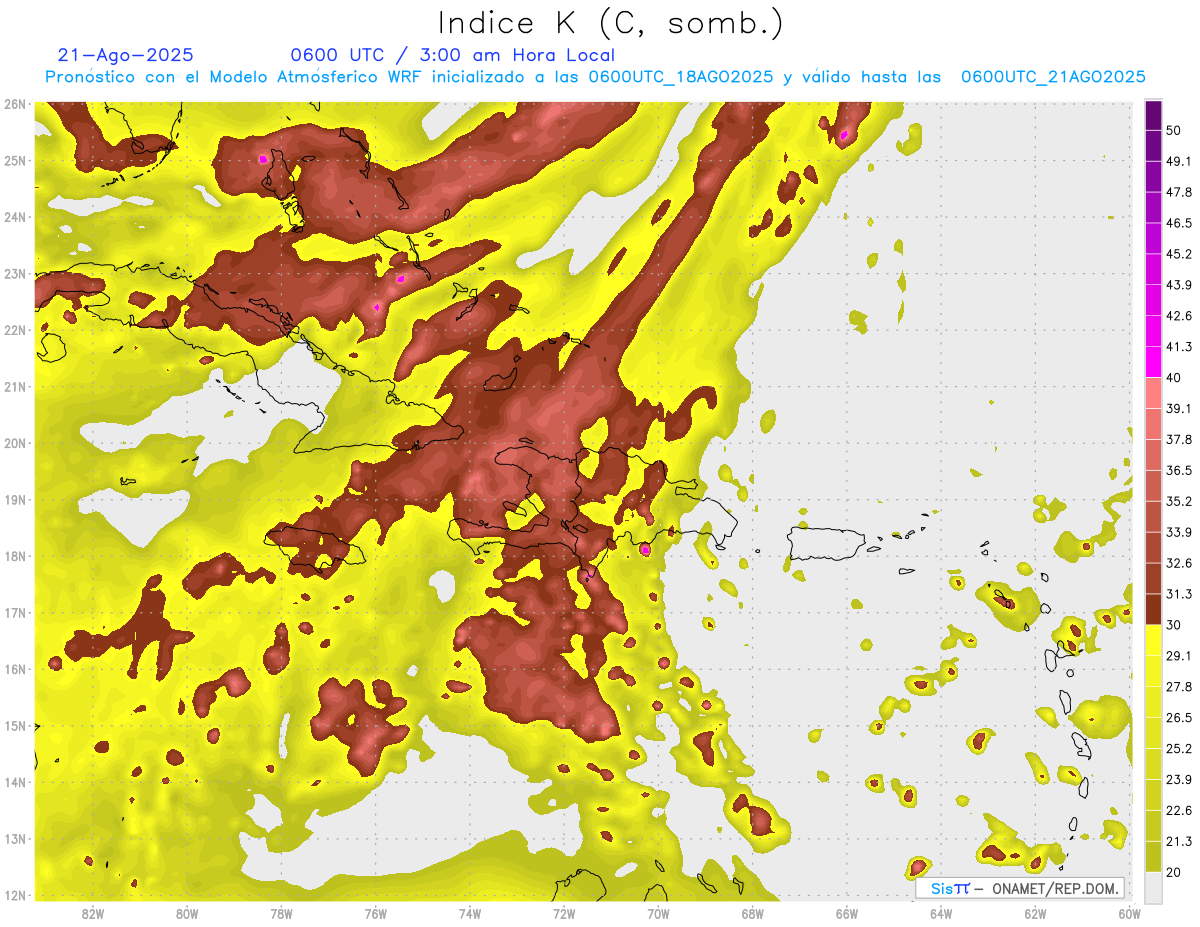
Task: Click the '80W' longitude label
Action: coord(187,913)
